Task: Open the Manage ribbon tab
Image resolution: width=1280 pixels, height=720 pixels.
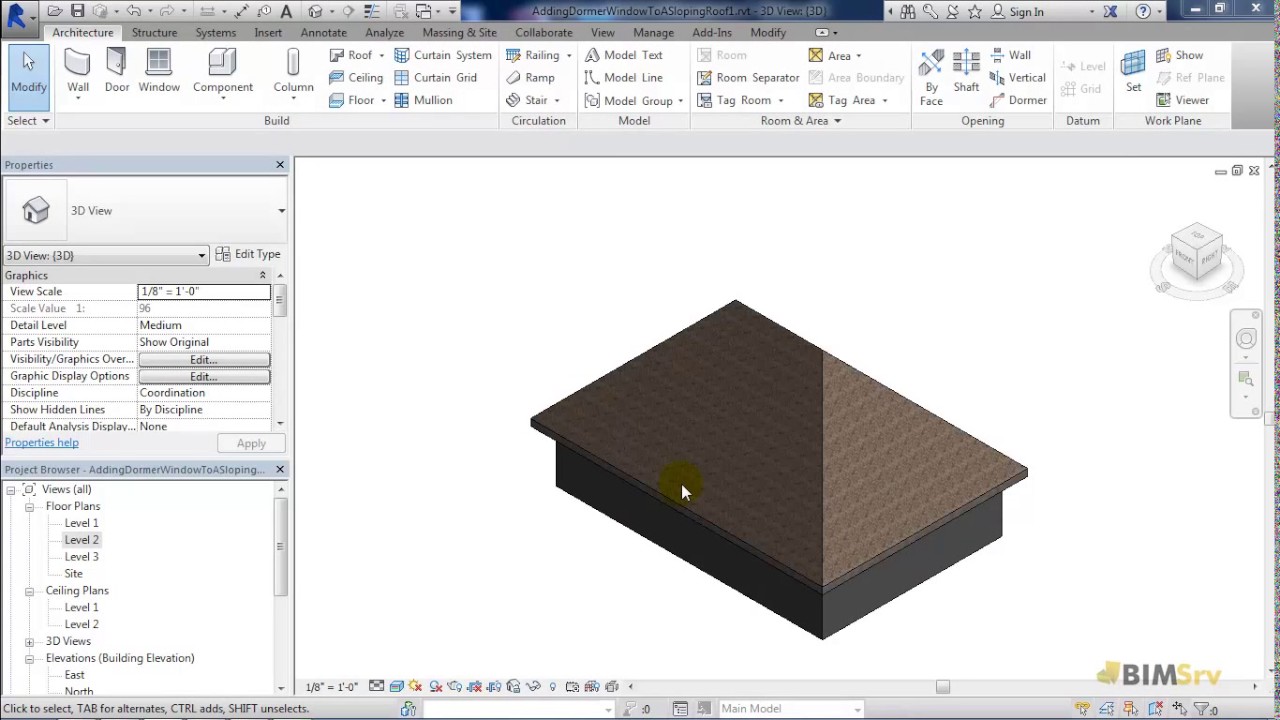Action: click(653, 32)
